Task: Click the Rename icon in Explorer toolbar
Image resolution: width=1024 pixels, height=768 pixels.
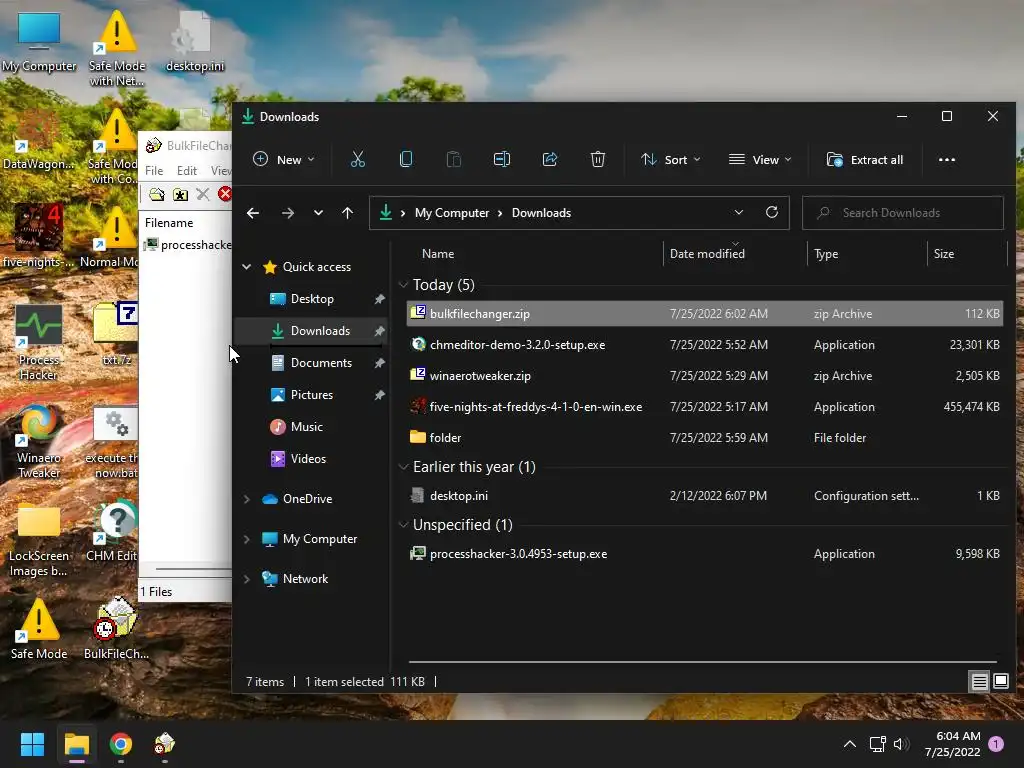Action: point(502,159)
